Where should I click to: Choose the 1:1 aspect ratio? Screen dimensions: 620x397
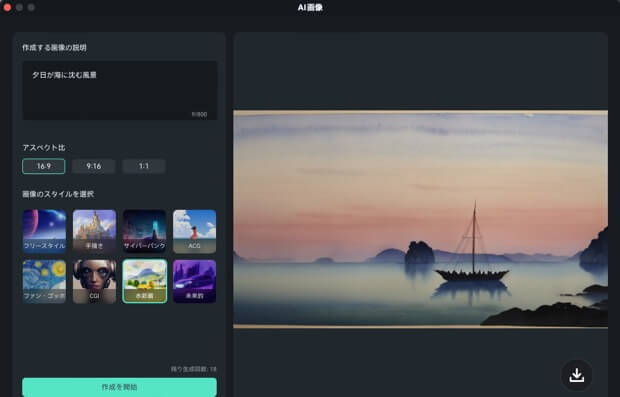(x=144, y=166)
